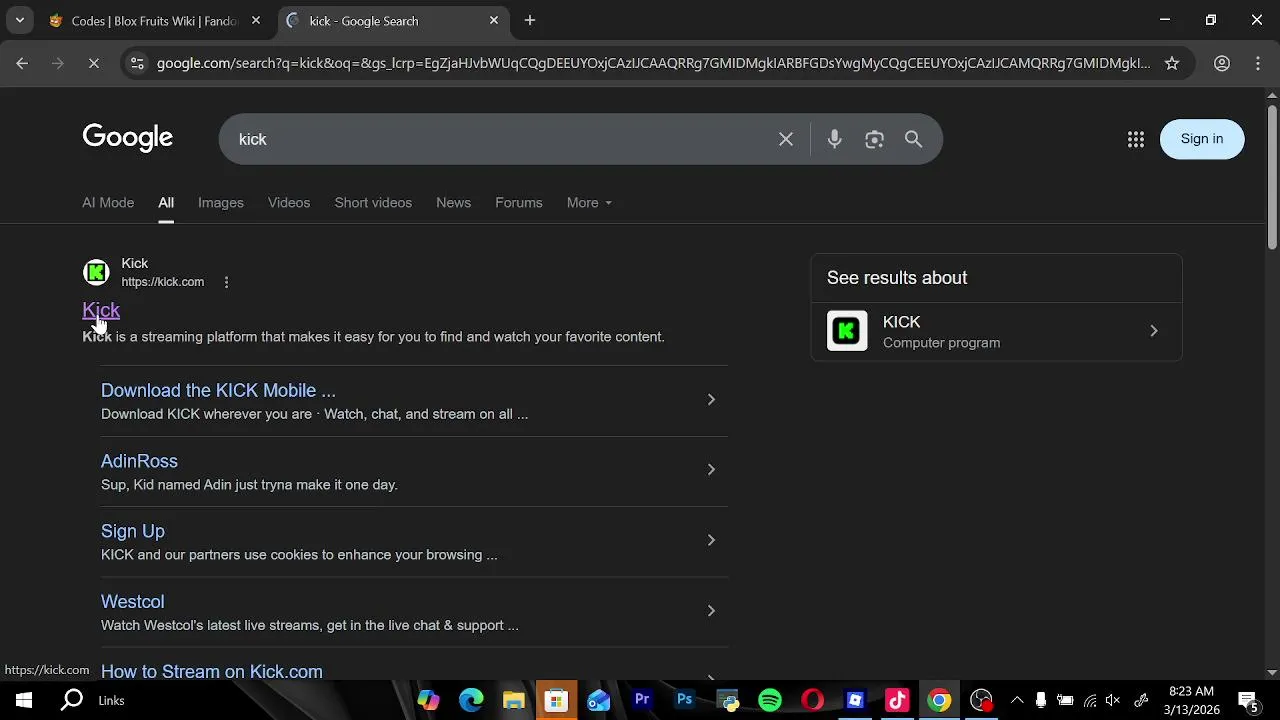Open the AdinRoss sitelink
Screen dimensions: 1280x720
point(139,461)
